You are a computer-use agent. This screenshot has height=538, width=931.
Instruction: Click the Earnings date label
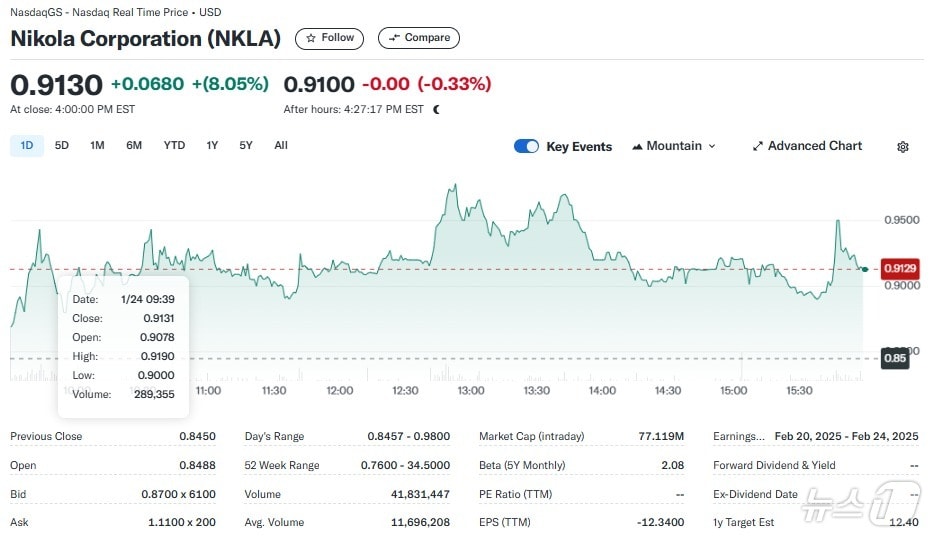[738, 436]
